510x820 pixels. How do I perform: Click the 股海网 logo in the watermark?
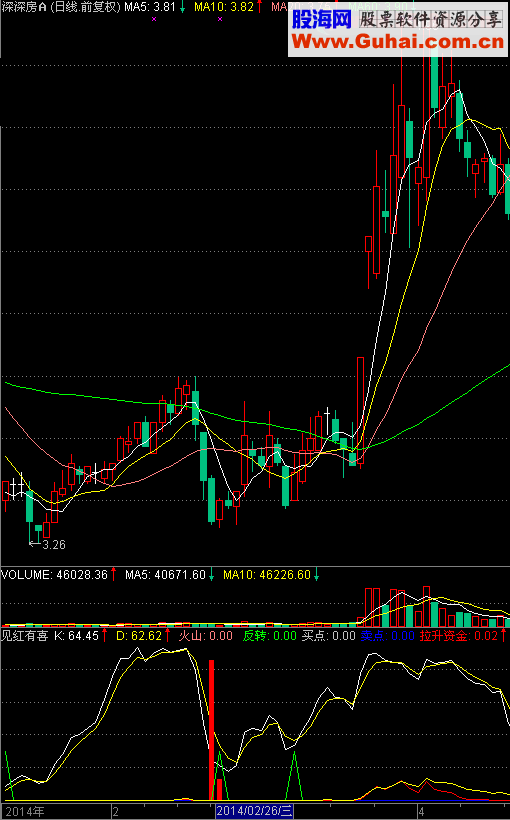click(322, 19)
